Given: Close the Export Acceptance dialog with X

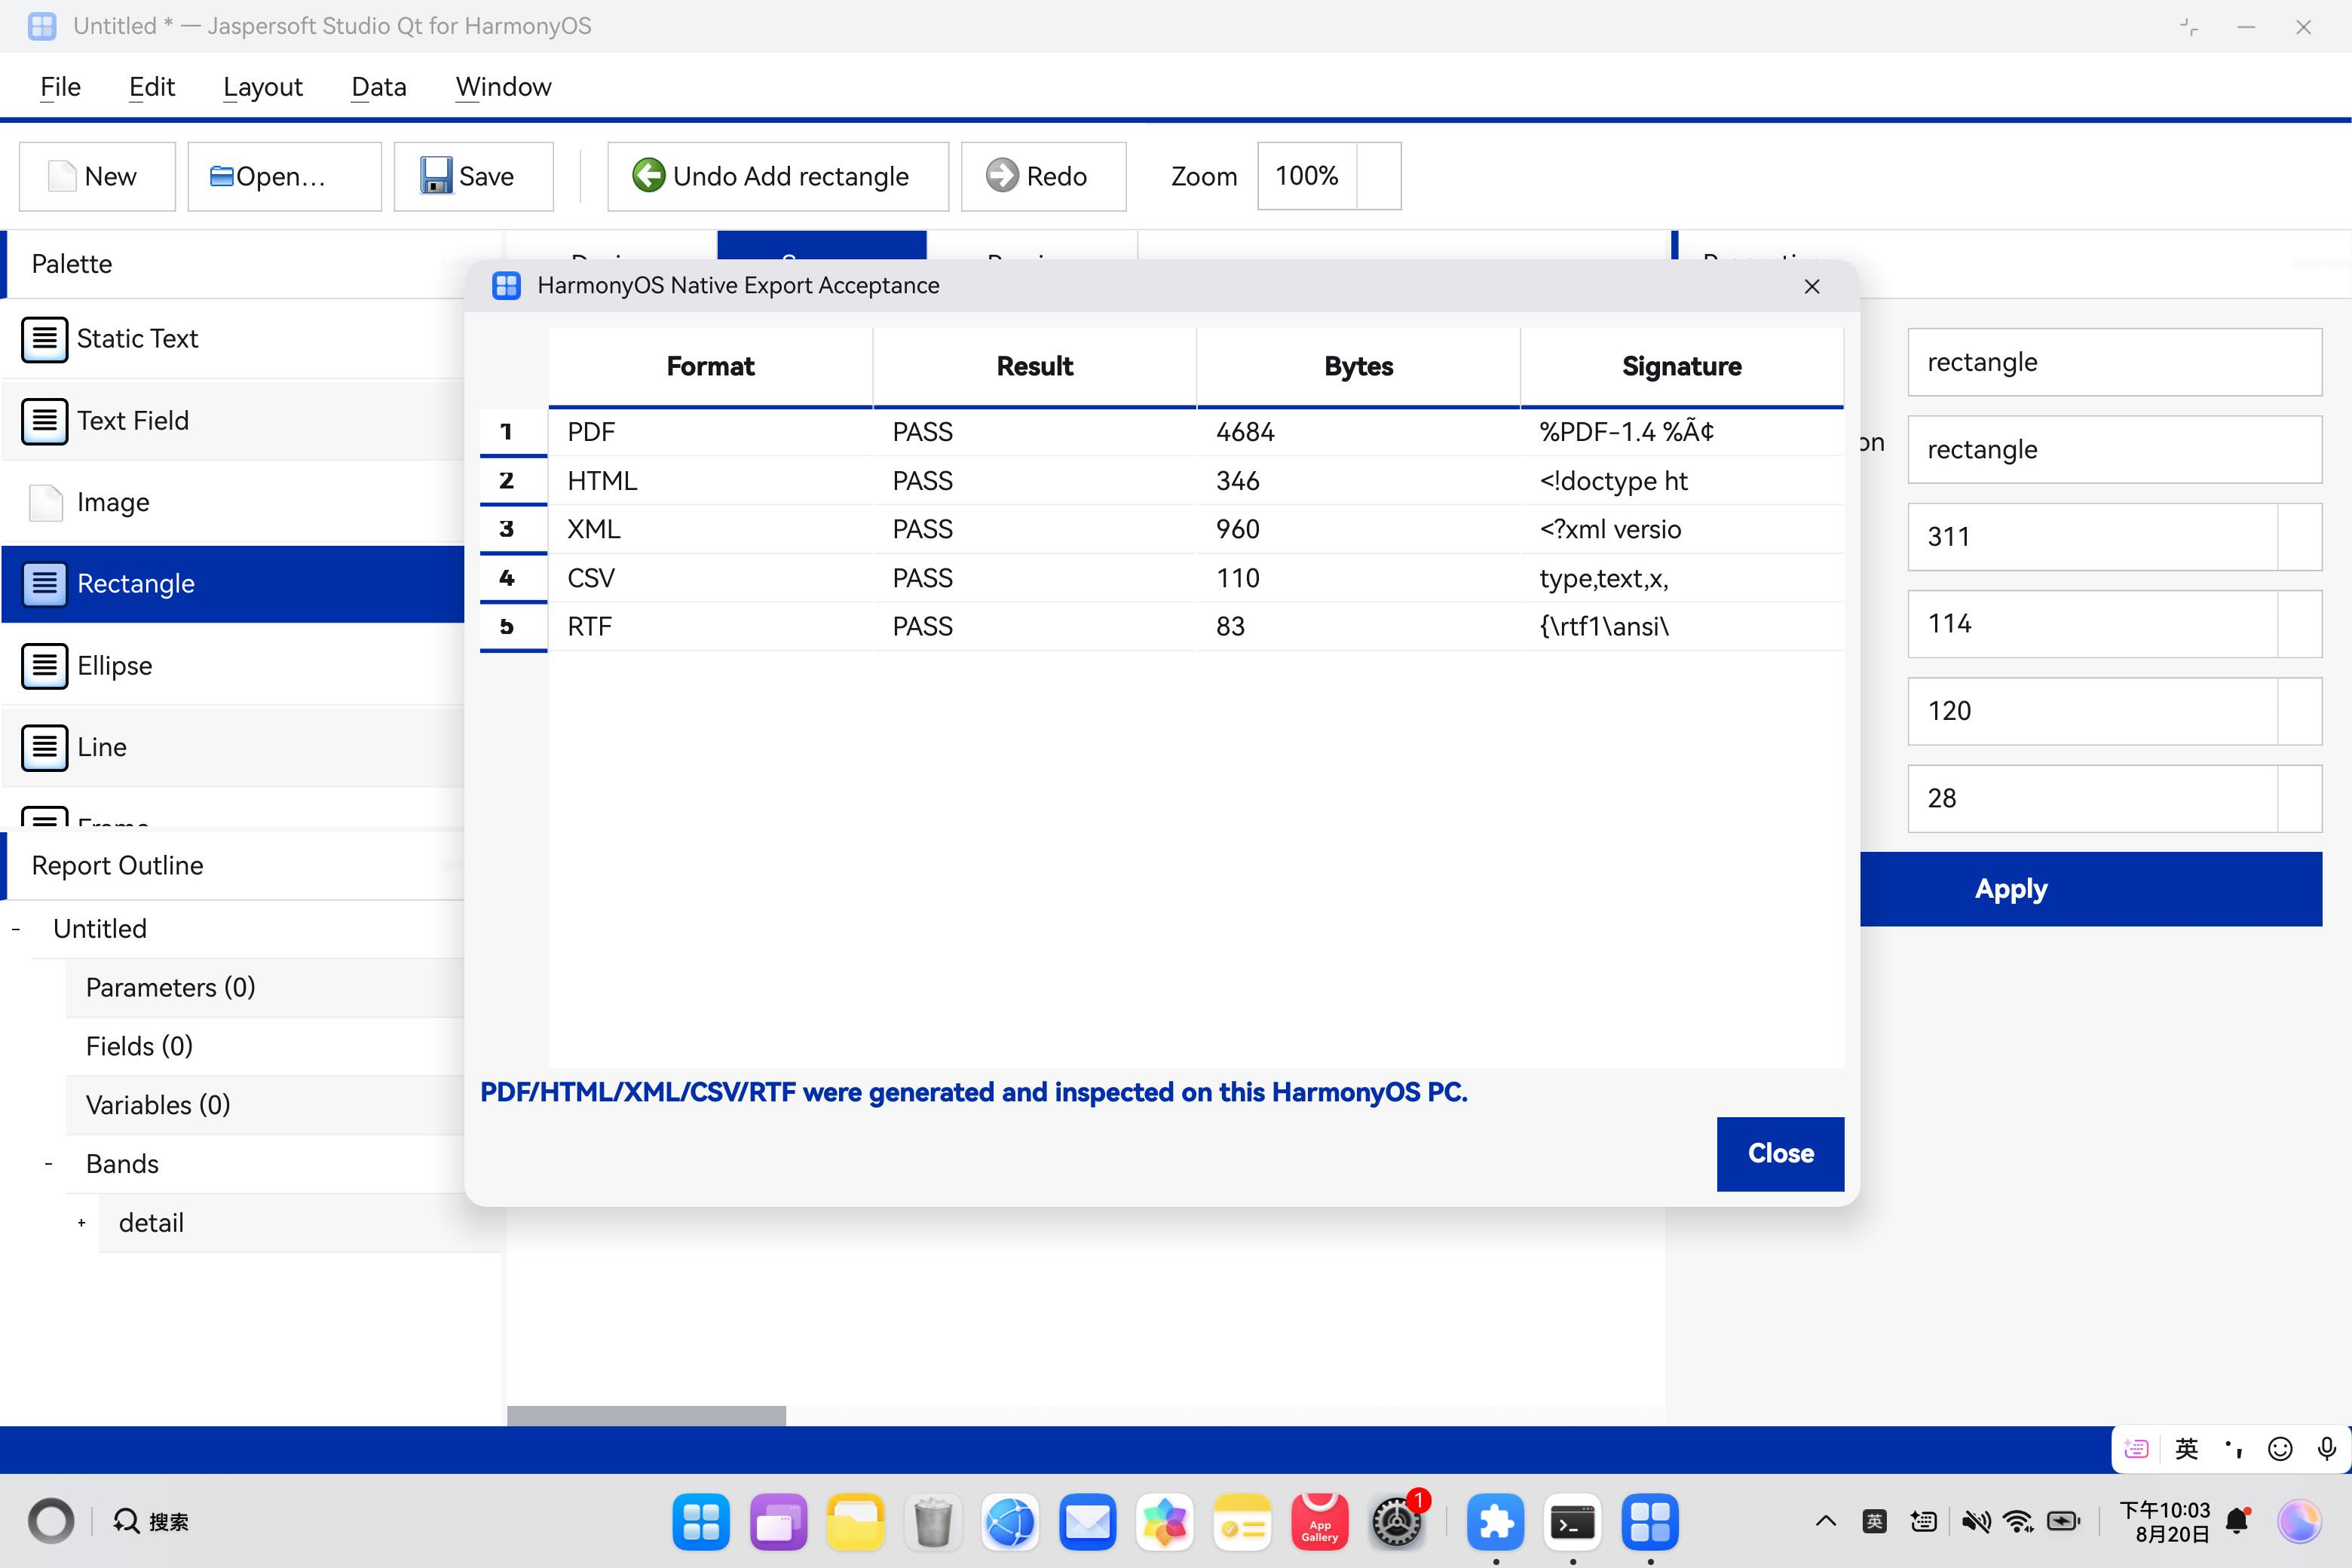Looking at the screenshot, I should [1812, 286].
